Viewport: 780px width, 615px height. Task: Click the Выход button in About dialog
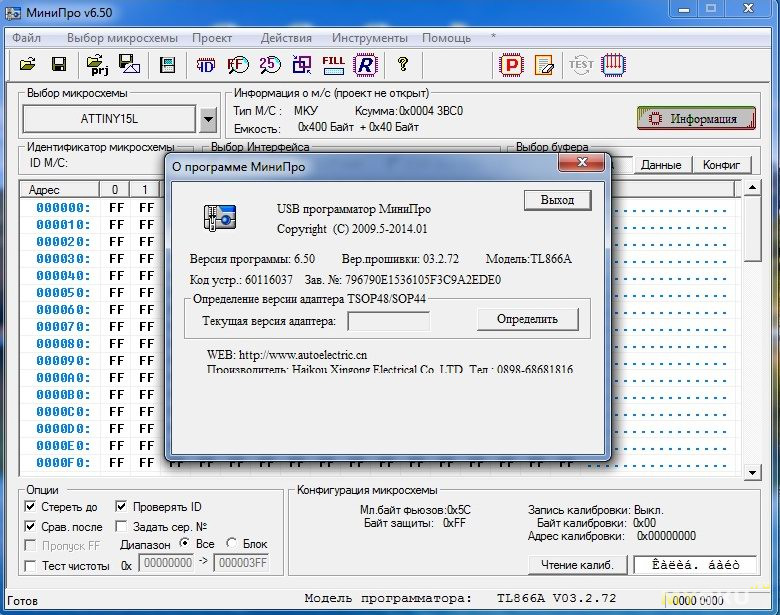[x=558, y=200]
